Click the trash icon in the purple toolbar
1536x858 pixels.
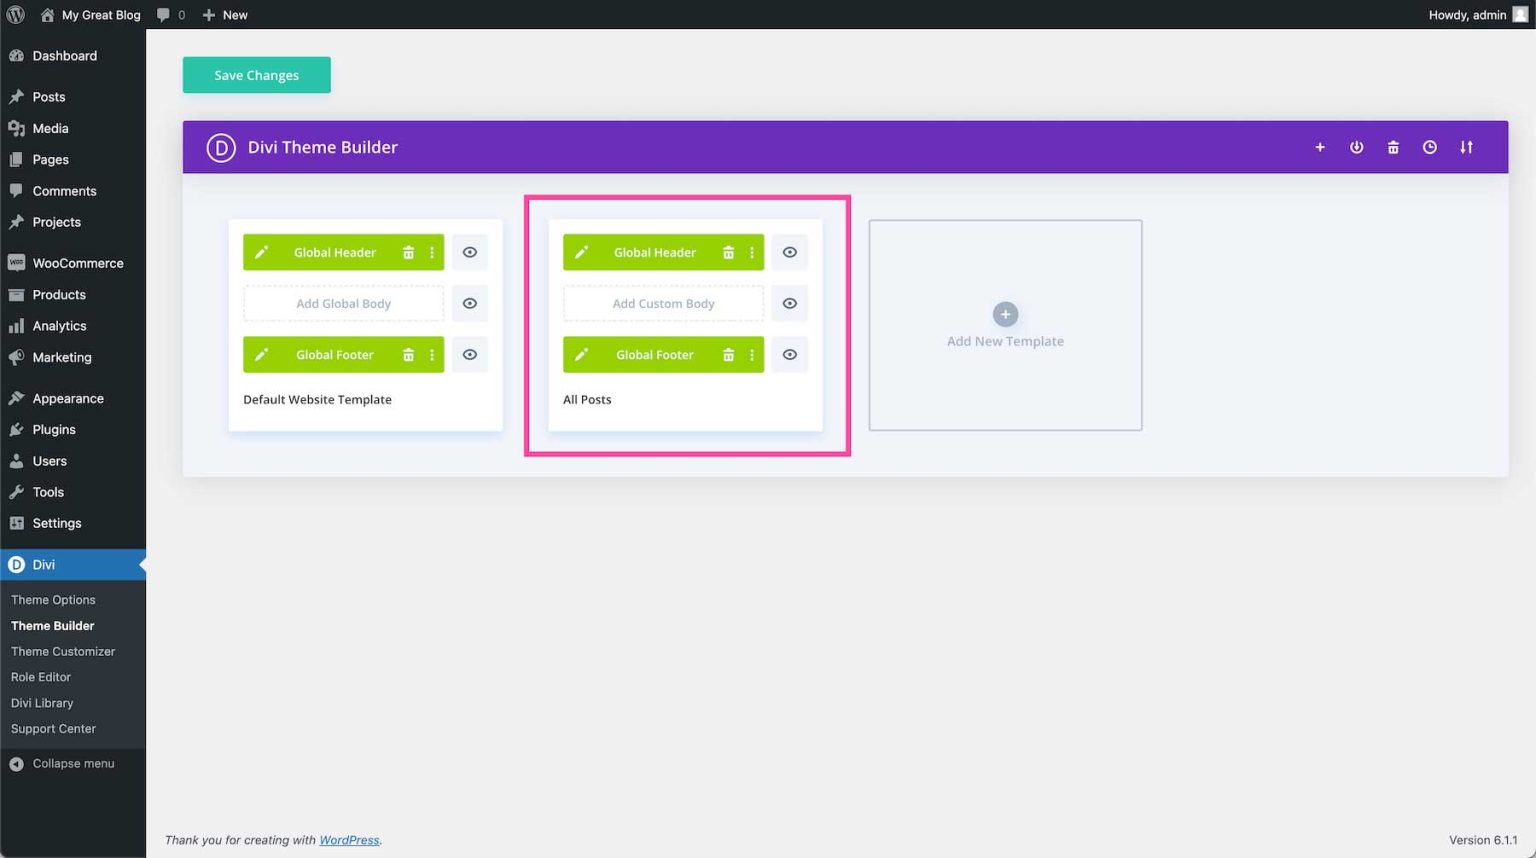(x=1393, y=147)
